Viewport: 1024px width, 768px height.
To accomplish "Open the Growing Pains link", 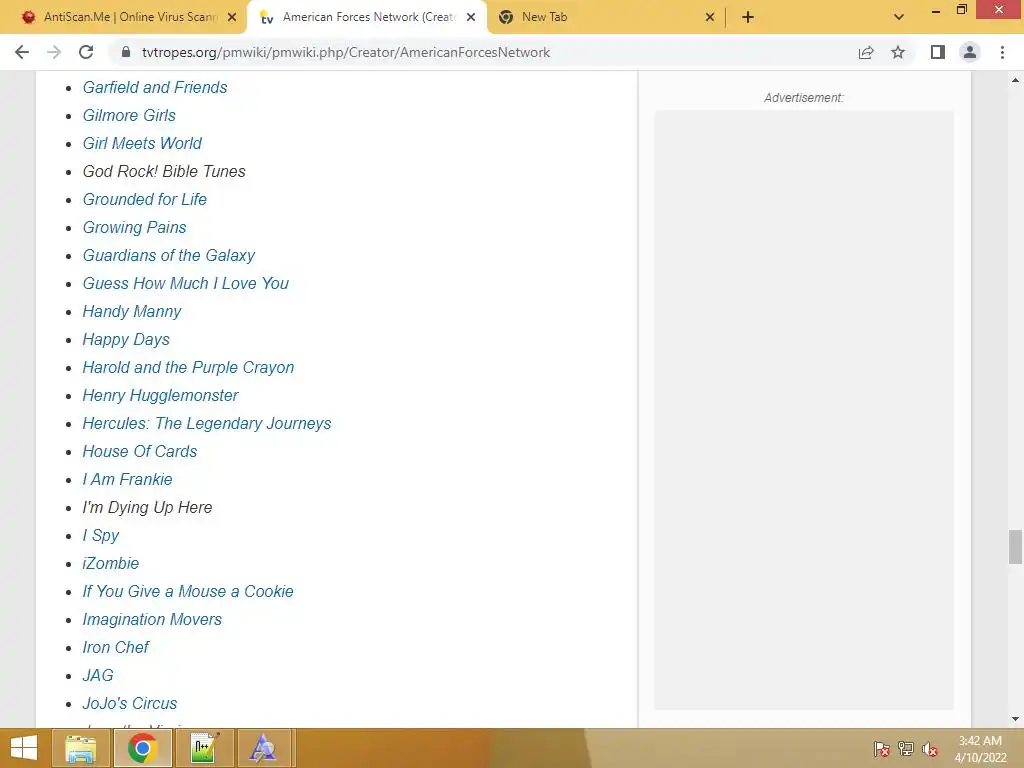I will point(134,227).
